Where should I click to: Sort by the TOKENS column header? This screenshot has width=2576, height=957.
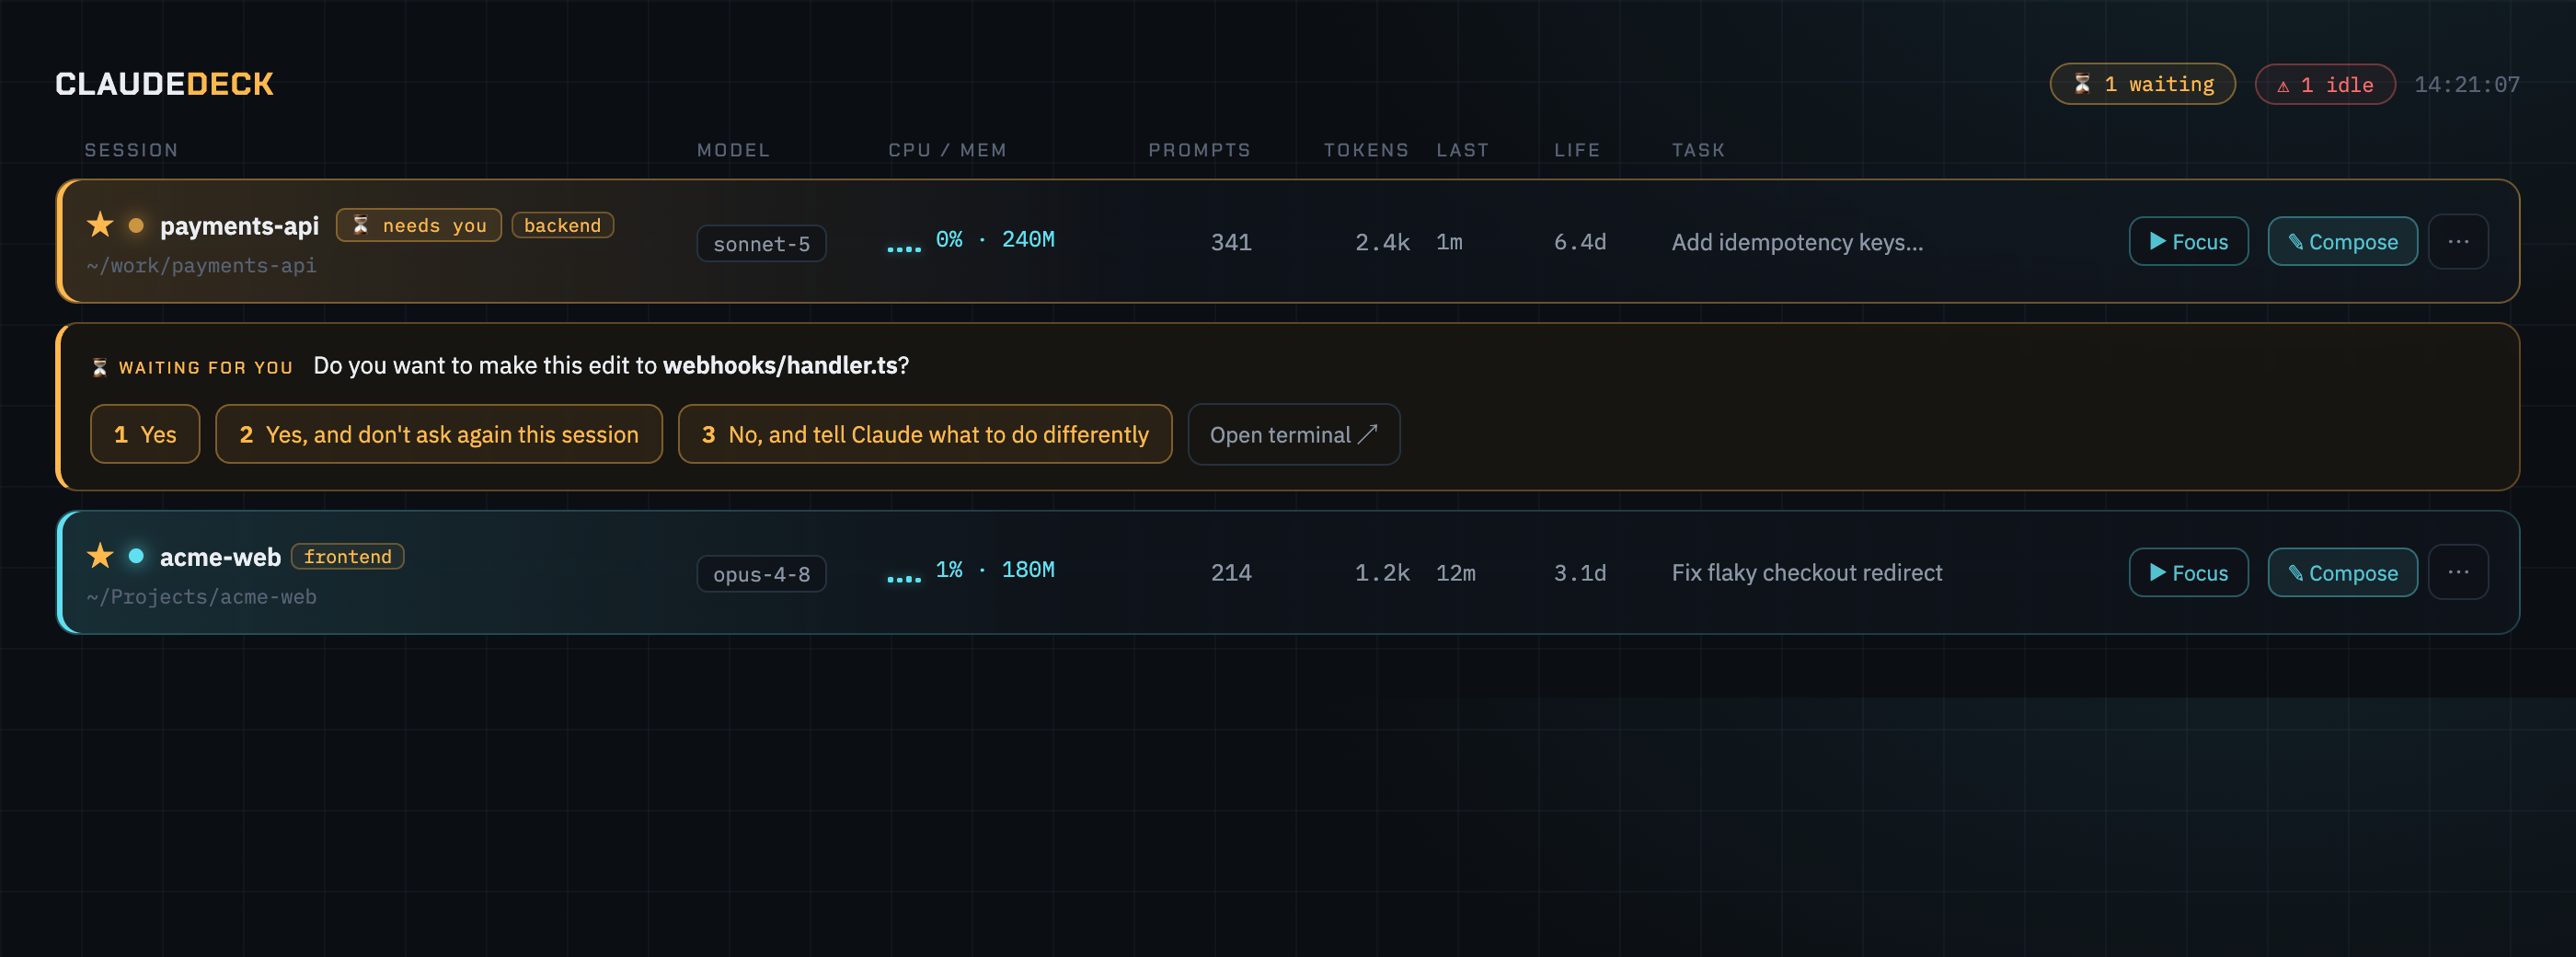[1366, 150]
